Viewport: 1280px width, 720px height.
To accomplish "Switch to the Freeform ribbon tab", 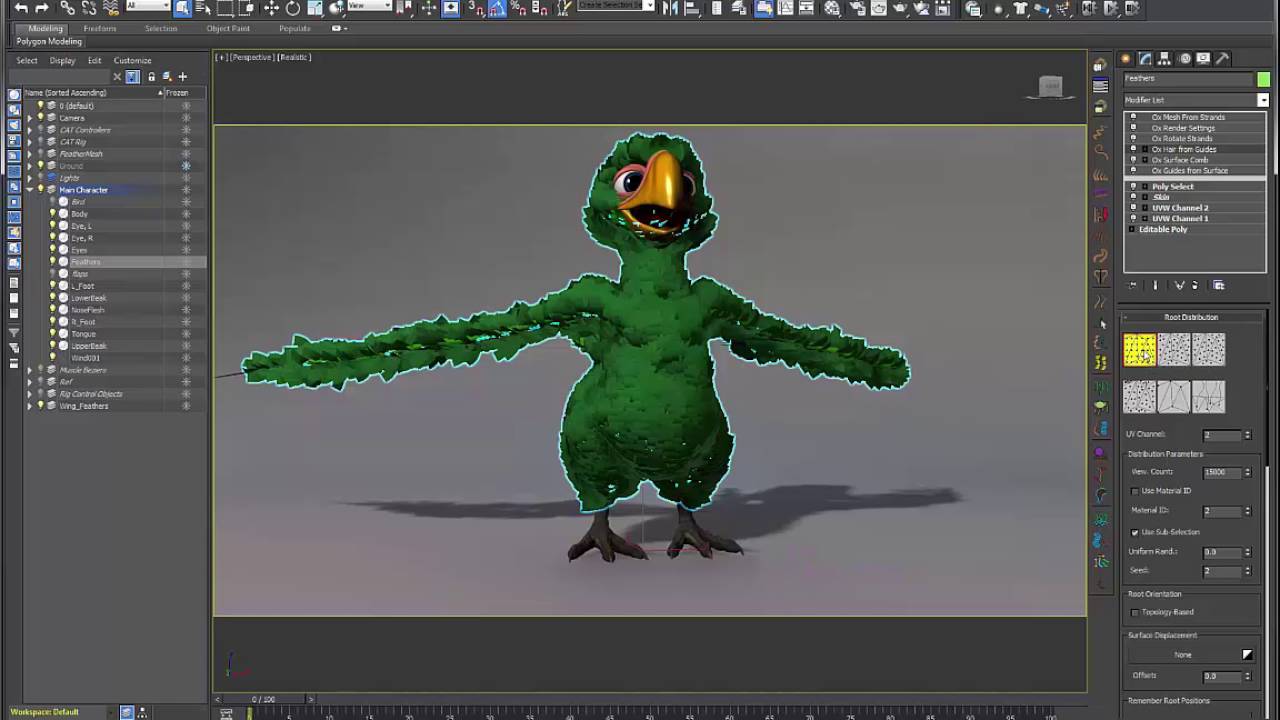I will point(100,28).
